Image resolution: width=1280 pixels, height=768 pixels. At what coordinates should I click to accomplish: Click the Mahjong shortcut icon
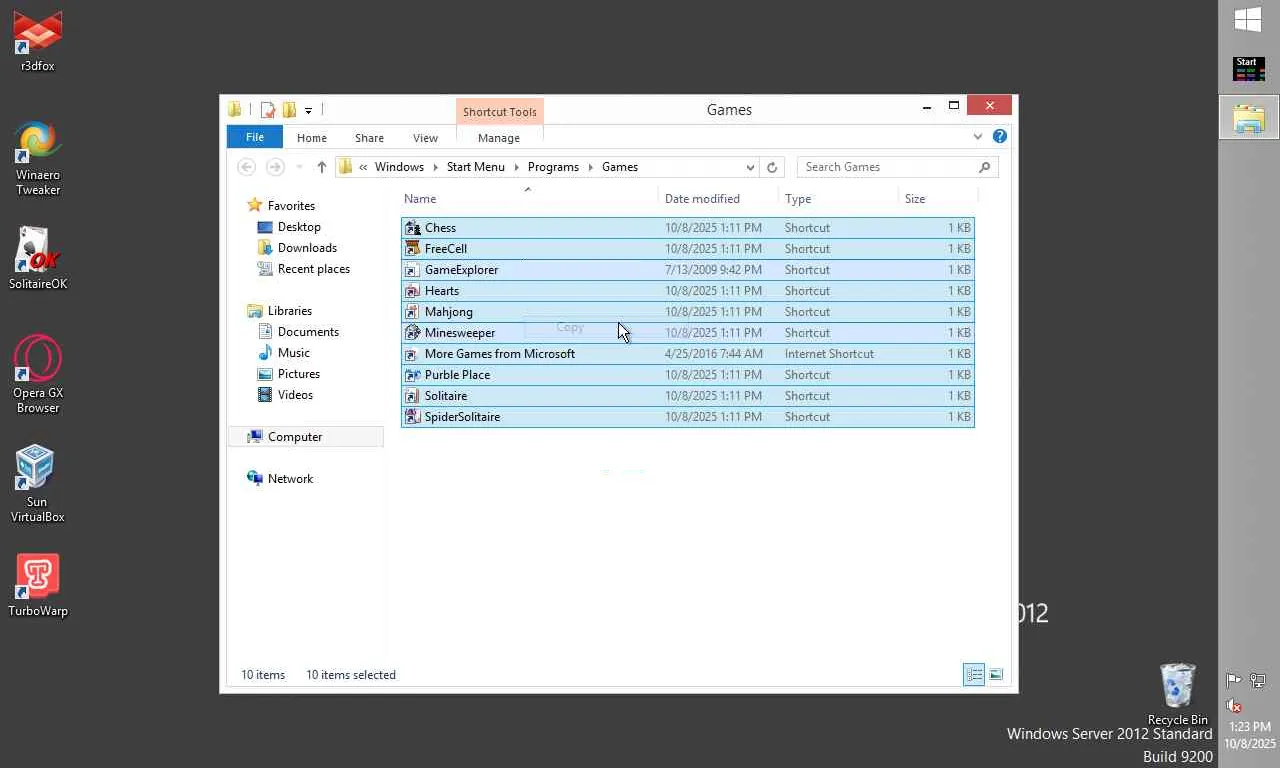point(412,312)
